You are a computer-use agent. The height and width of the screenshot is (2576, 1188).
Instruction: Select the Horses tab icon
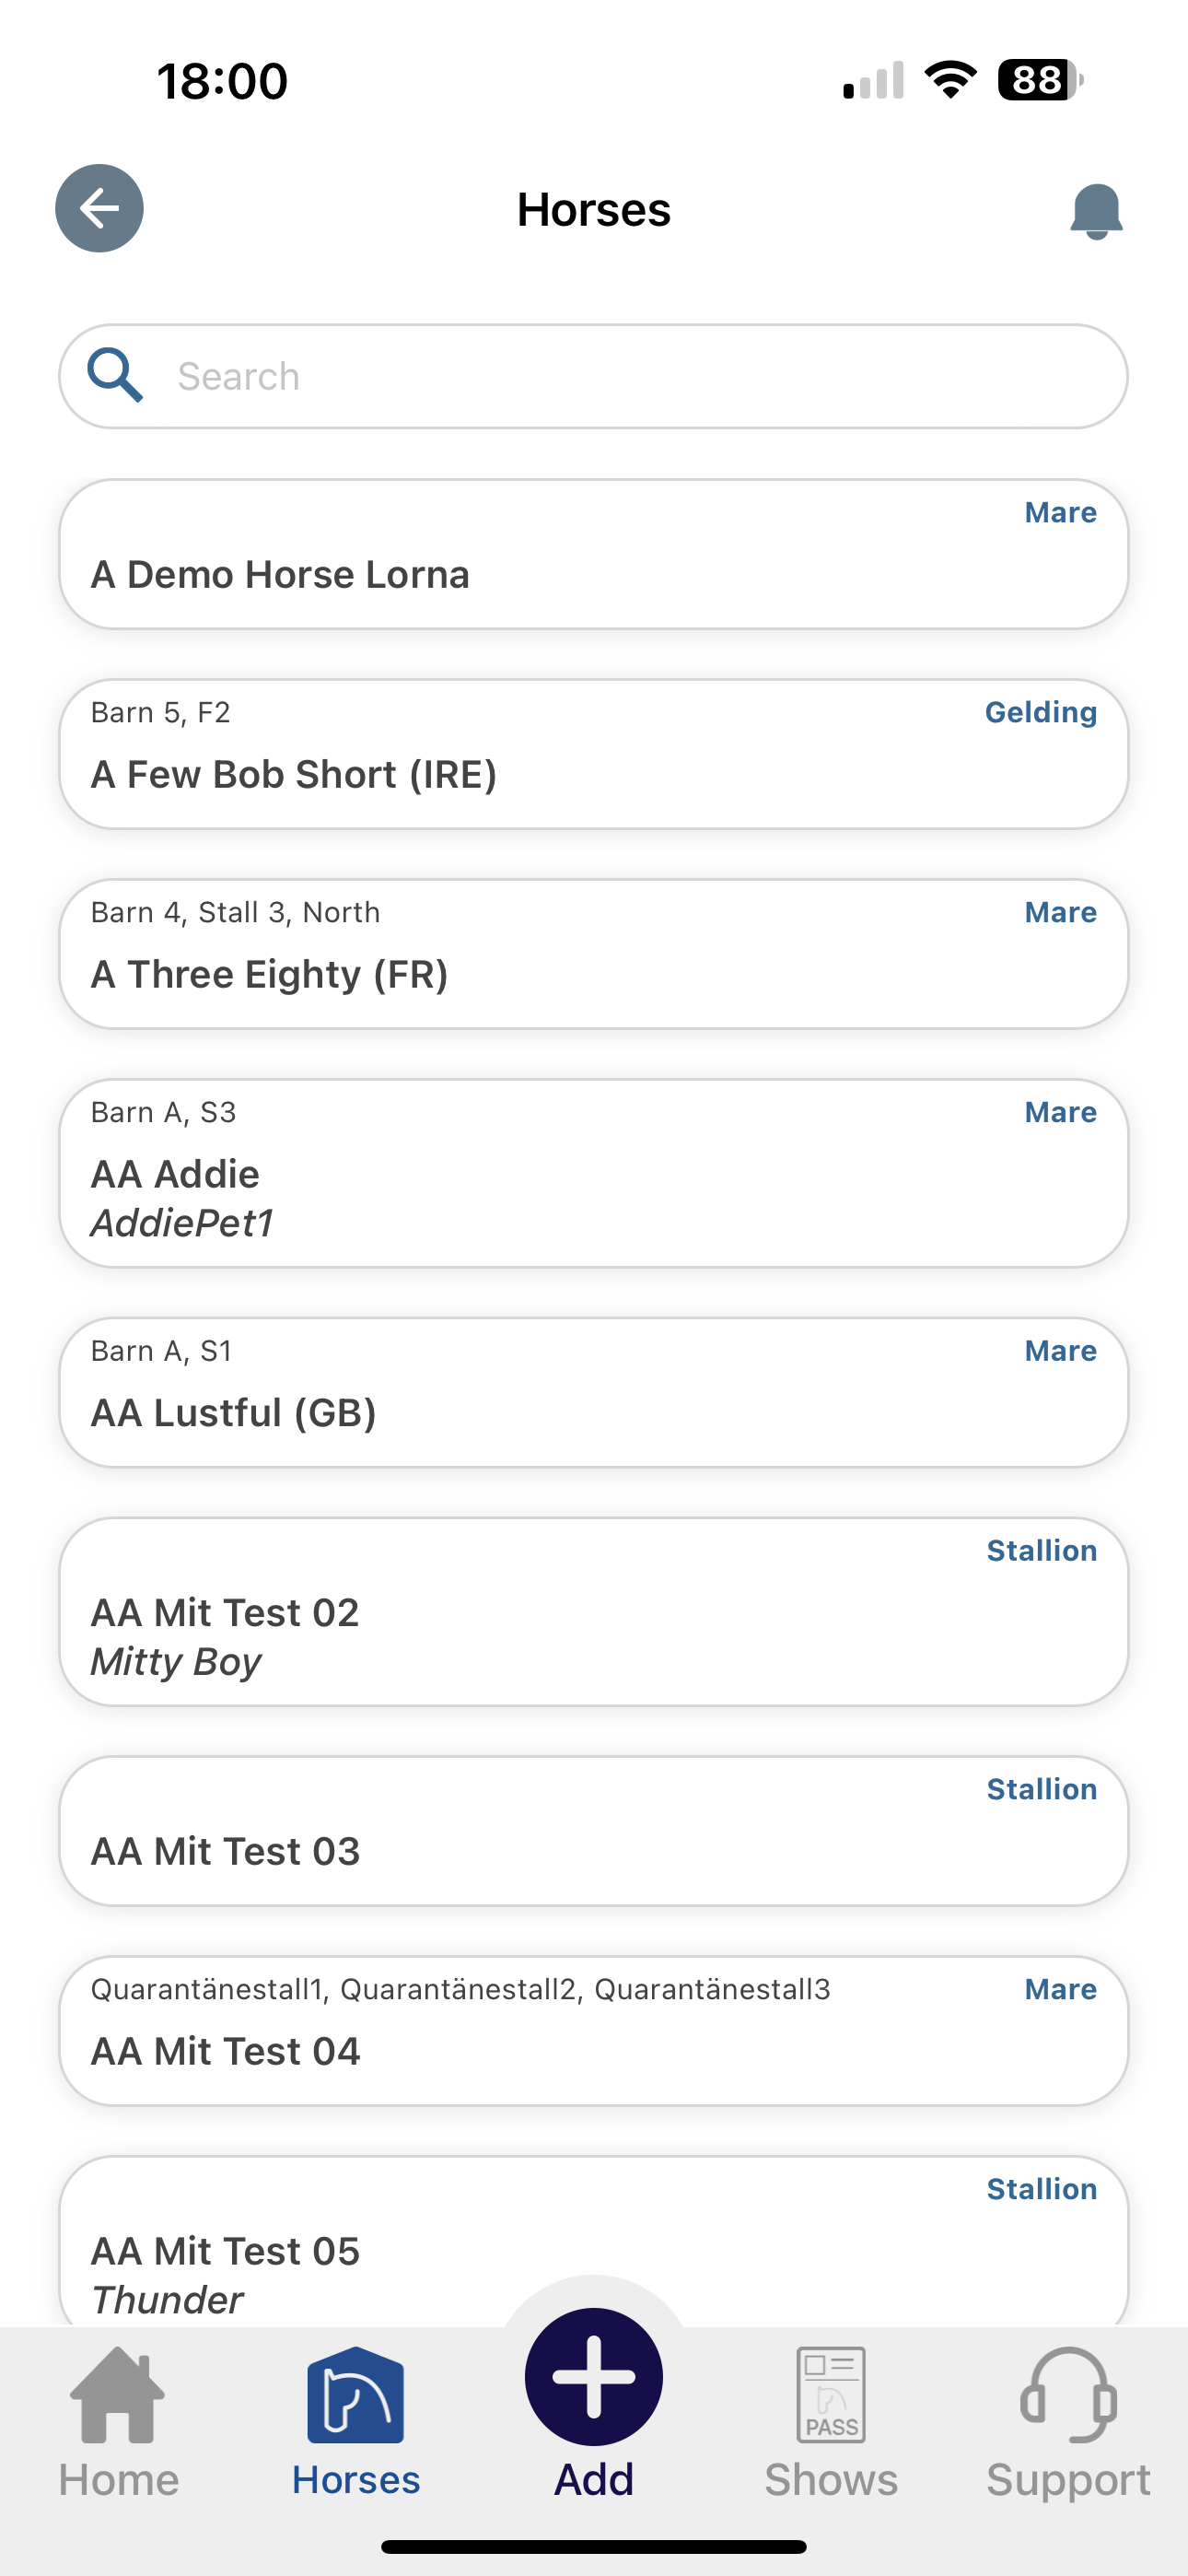coord(356,2394)
